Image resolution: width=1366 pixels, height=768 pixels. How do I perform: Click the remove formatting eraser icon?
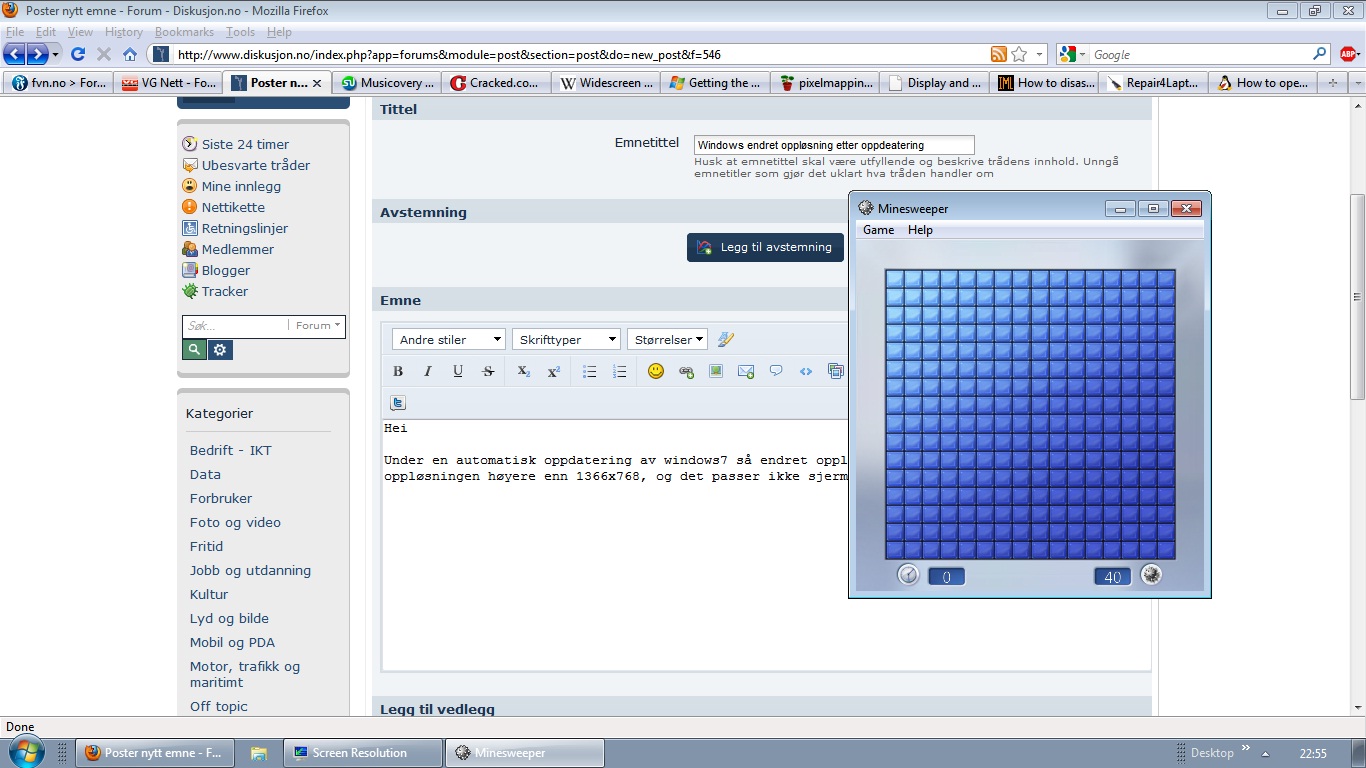726,339
